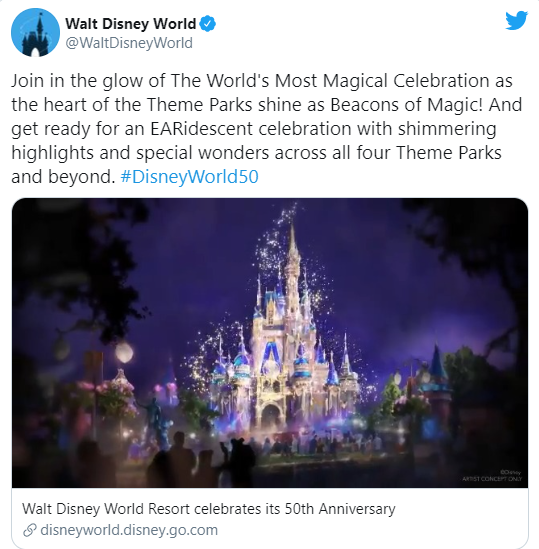Open the castle profile avatar
Screen dimensions: 539x549
(x=35, y=33)
